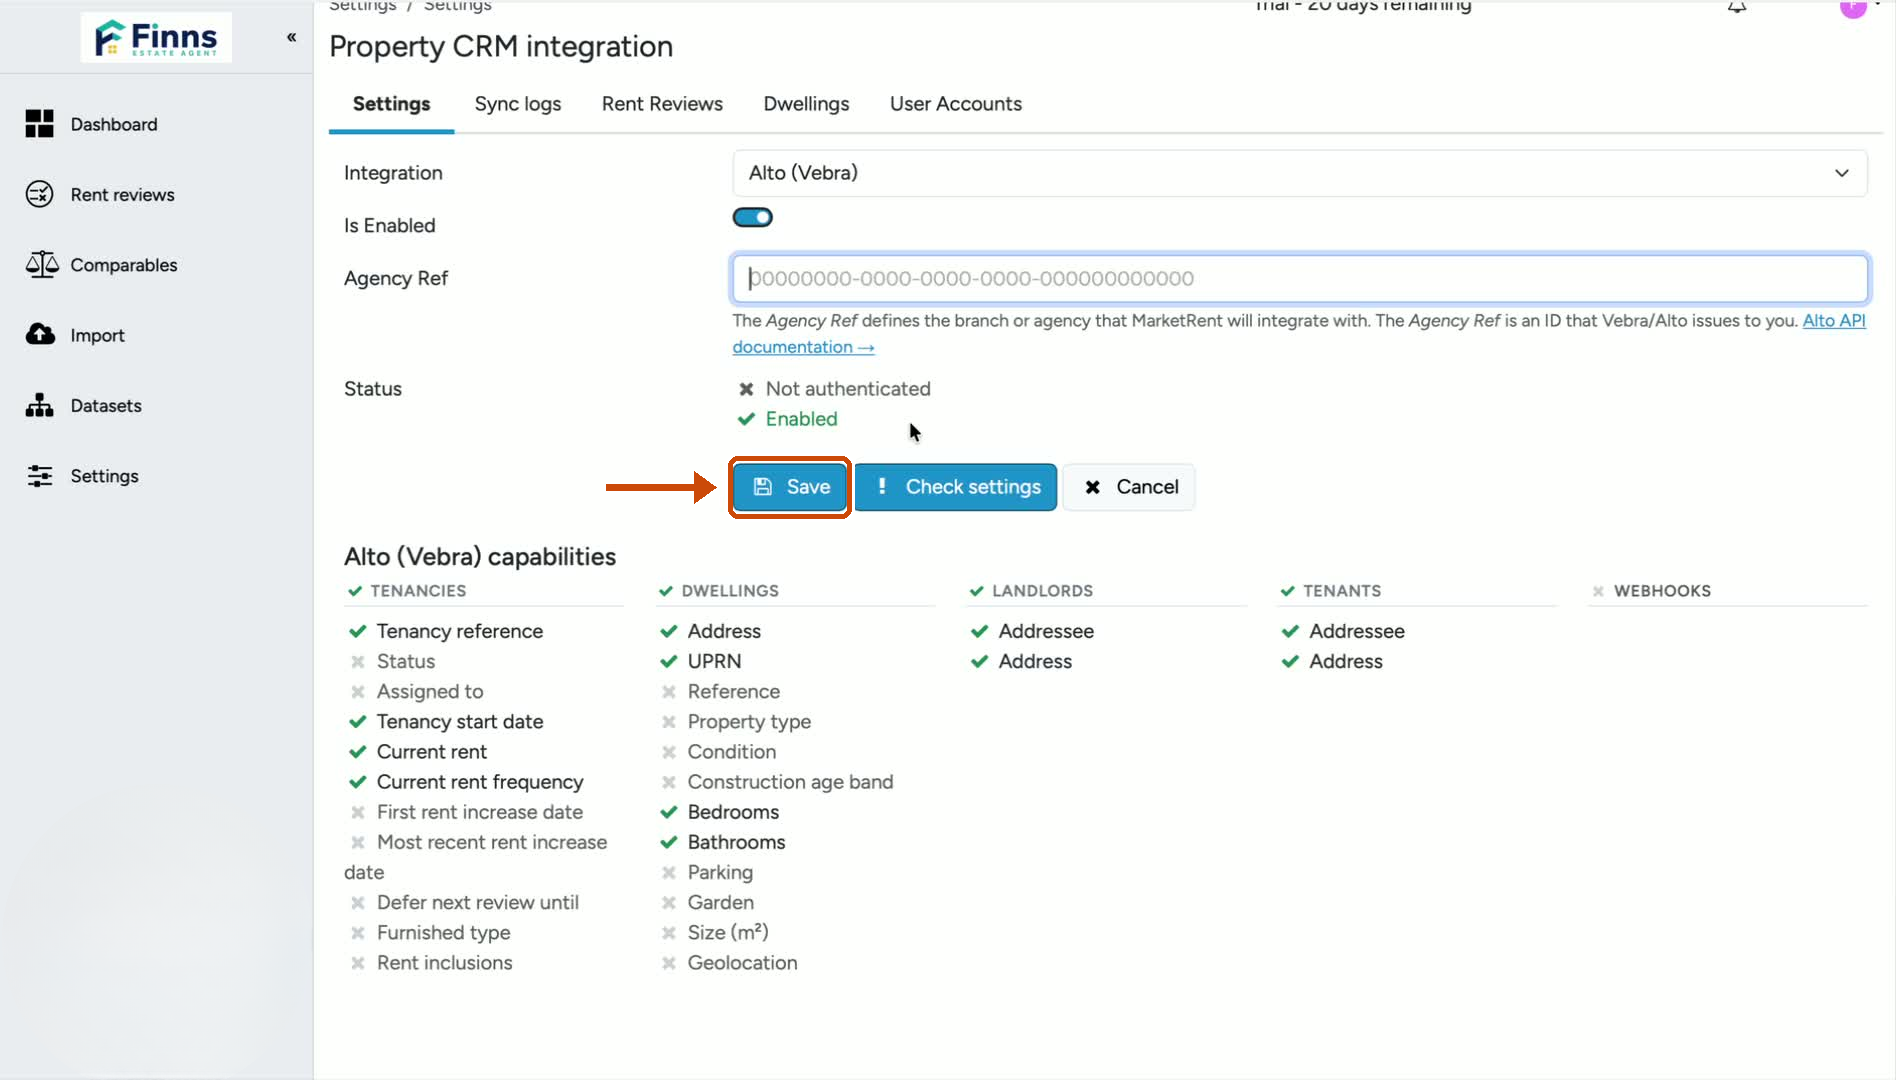Image resolution: width=1896 pixels, height=1080 pixels.
Task: Switch to the Sync logs tab
Action: click(x=518, y=104)
